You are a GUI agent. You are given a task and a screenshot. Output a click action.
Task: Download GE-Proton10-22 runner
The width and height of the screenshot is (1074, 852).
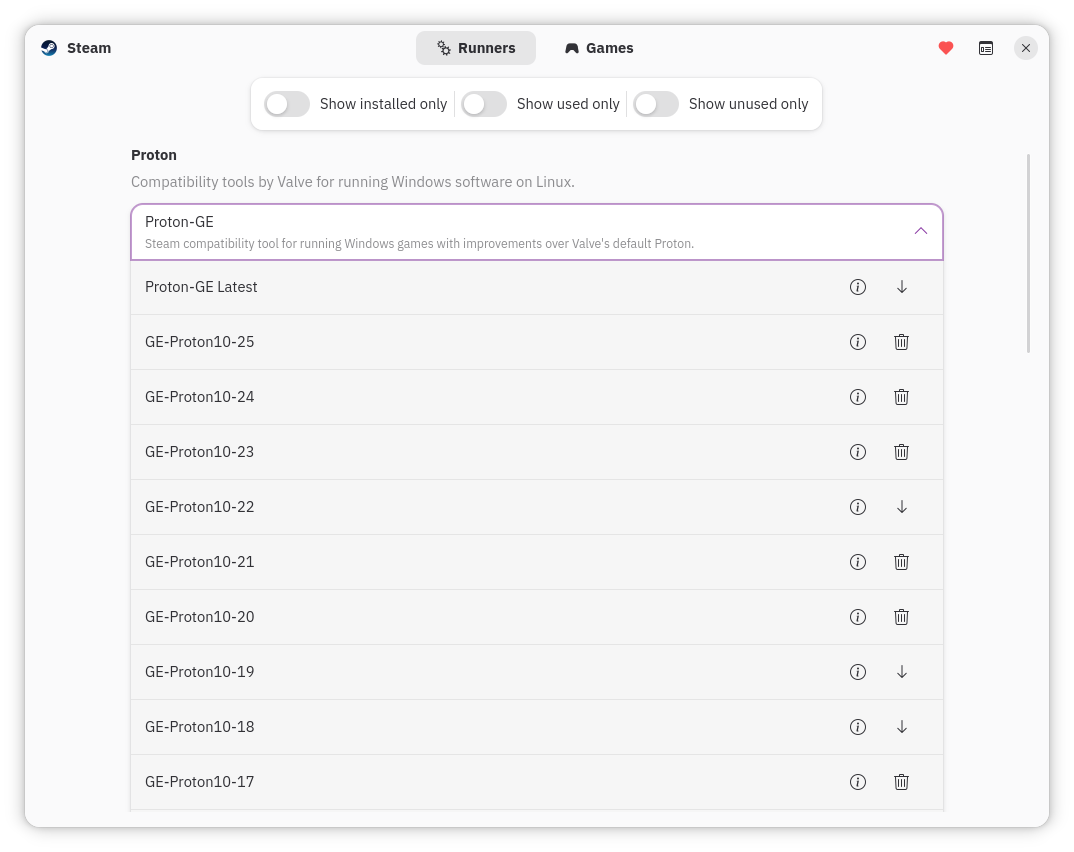tap(901, 507)
